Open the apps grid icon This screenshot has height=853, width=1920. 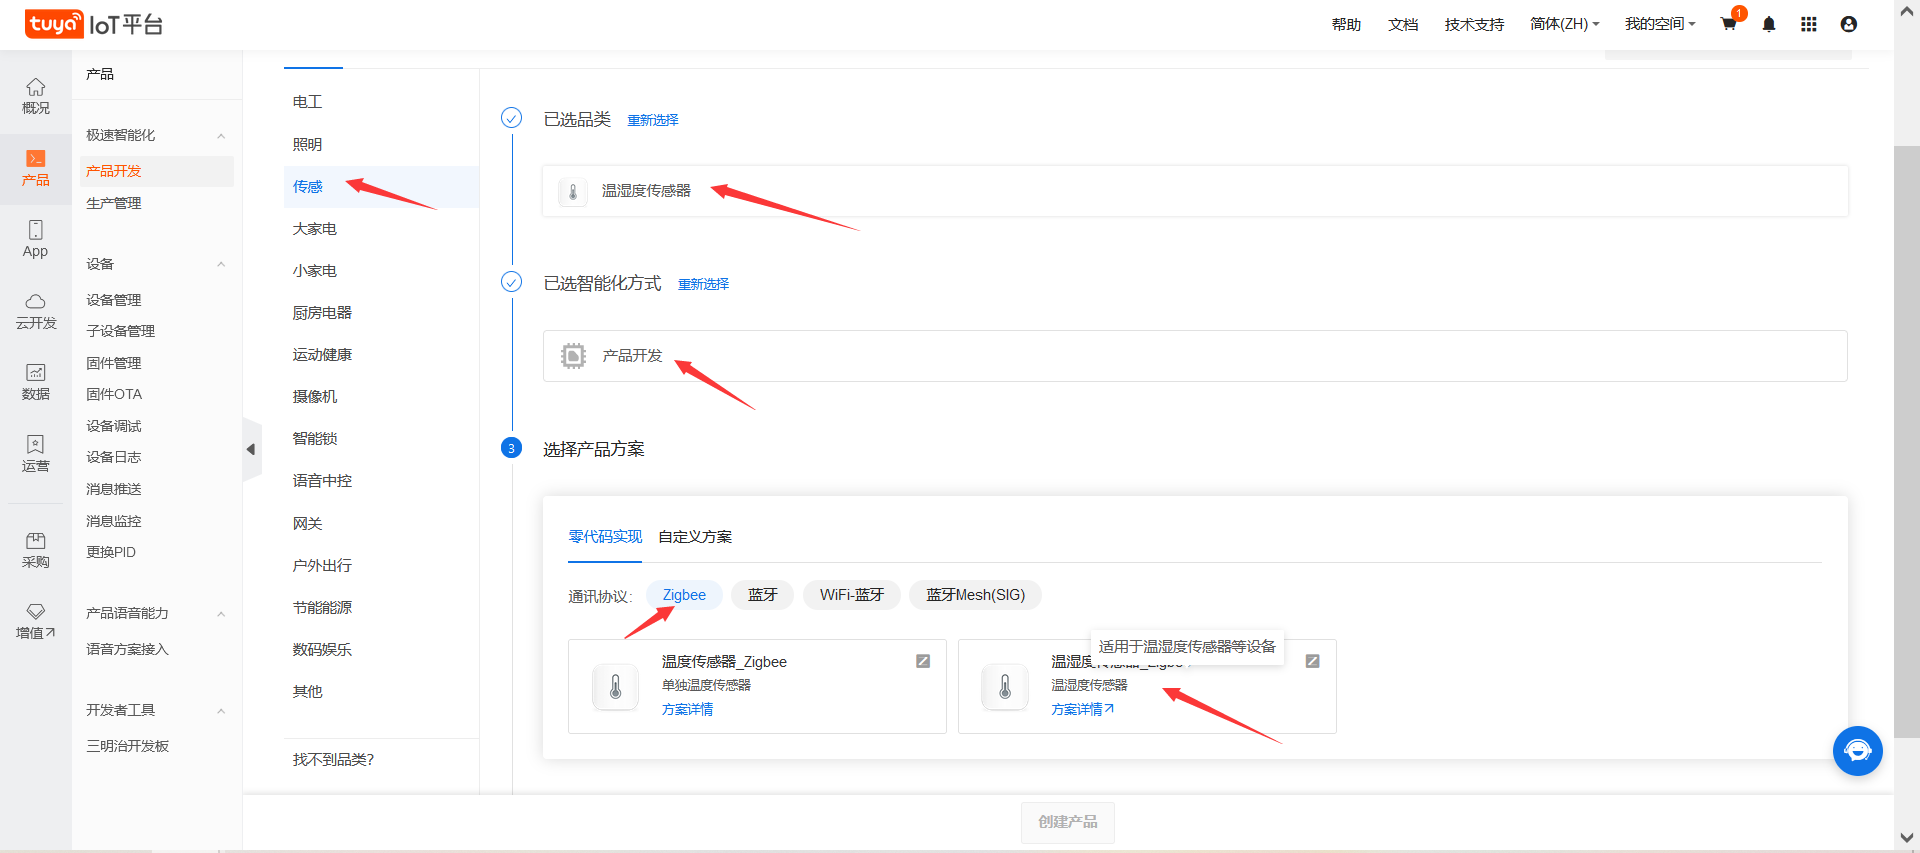pos(1808,24)
